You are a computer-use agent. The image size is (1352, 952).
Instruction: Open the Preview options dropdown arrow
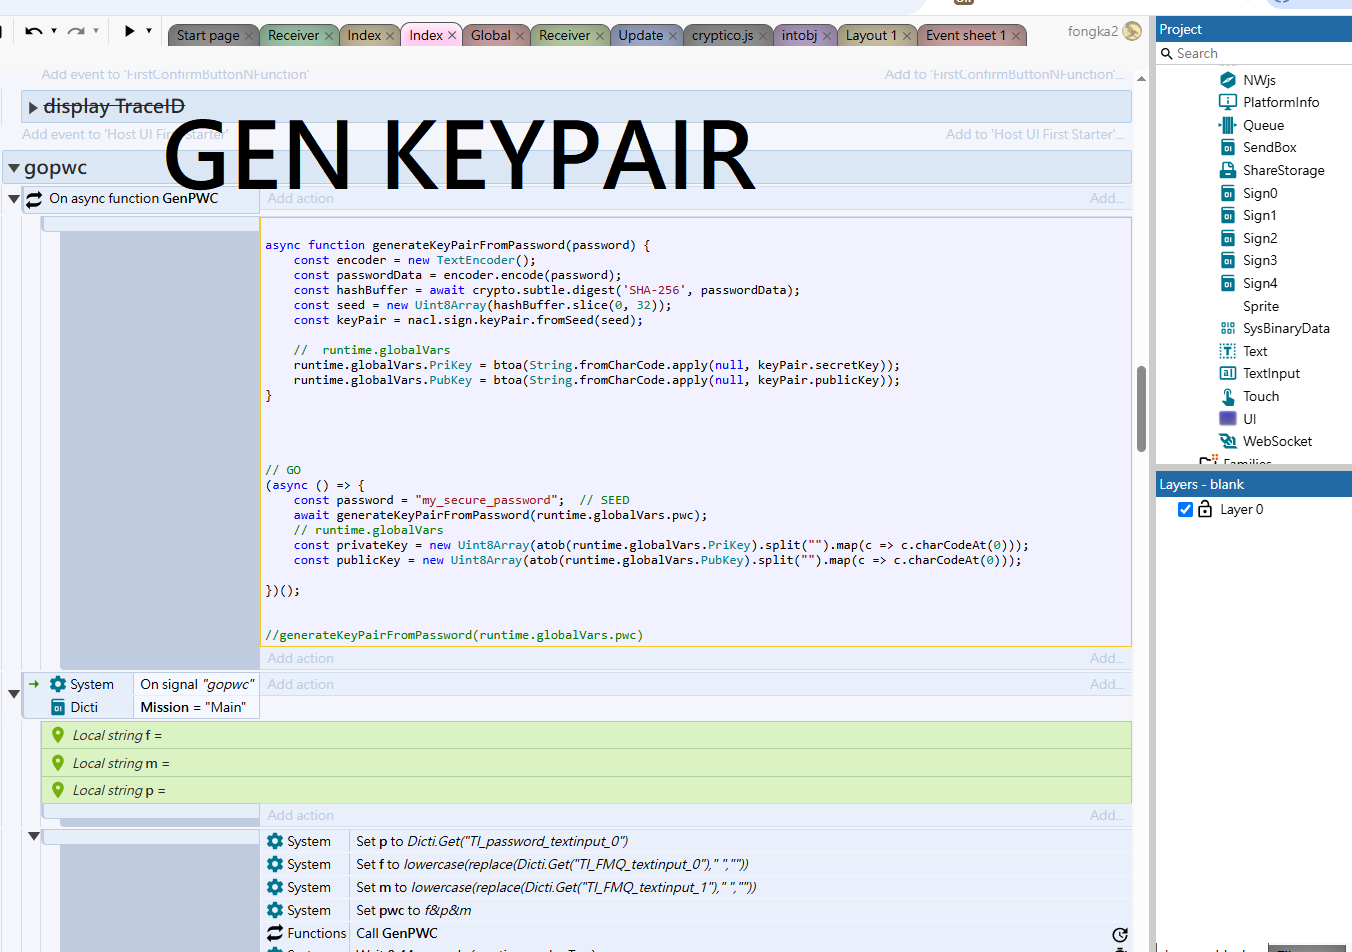coord(149,31)
